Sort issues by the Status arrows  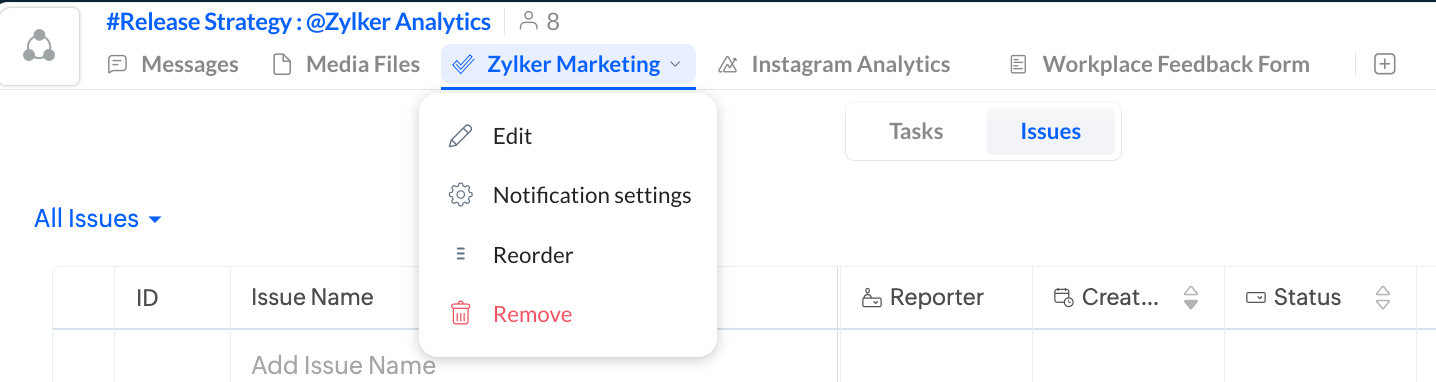(1383, 297)
